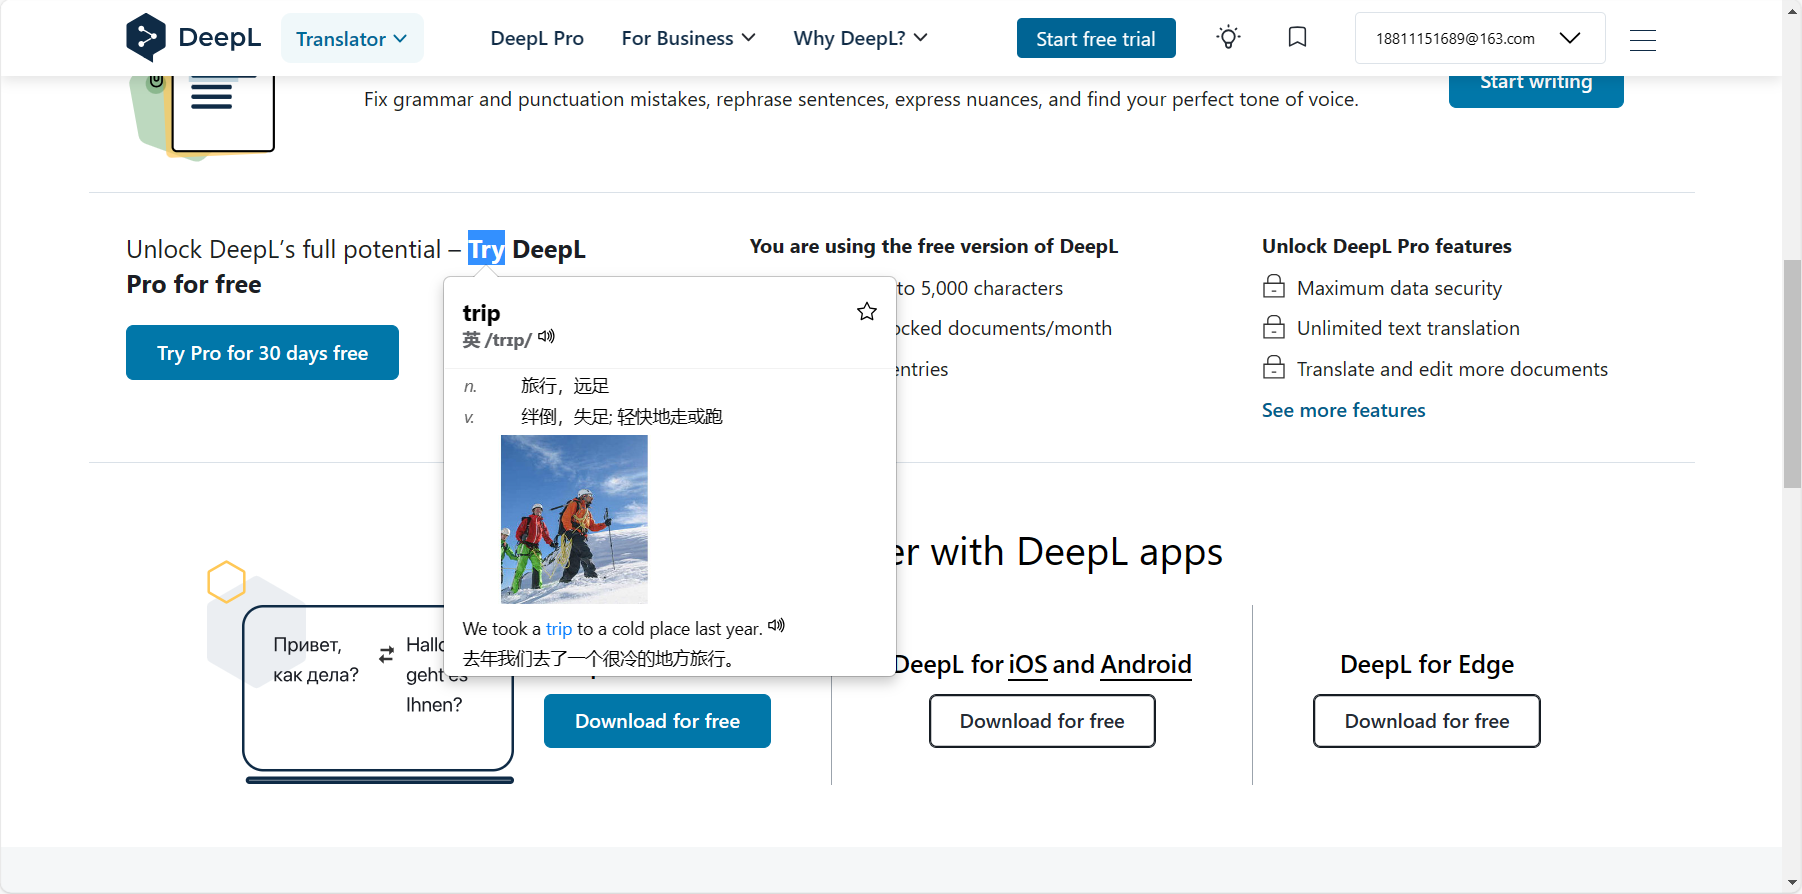The height and width of the screenshot is (894, 1802).
Task: Expand the For Business menu
Action: [688, 38]
